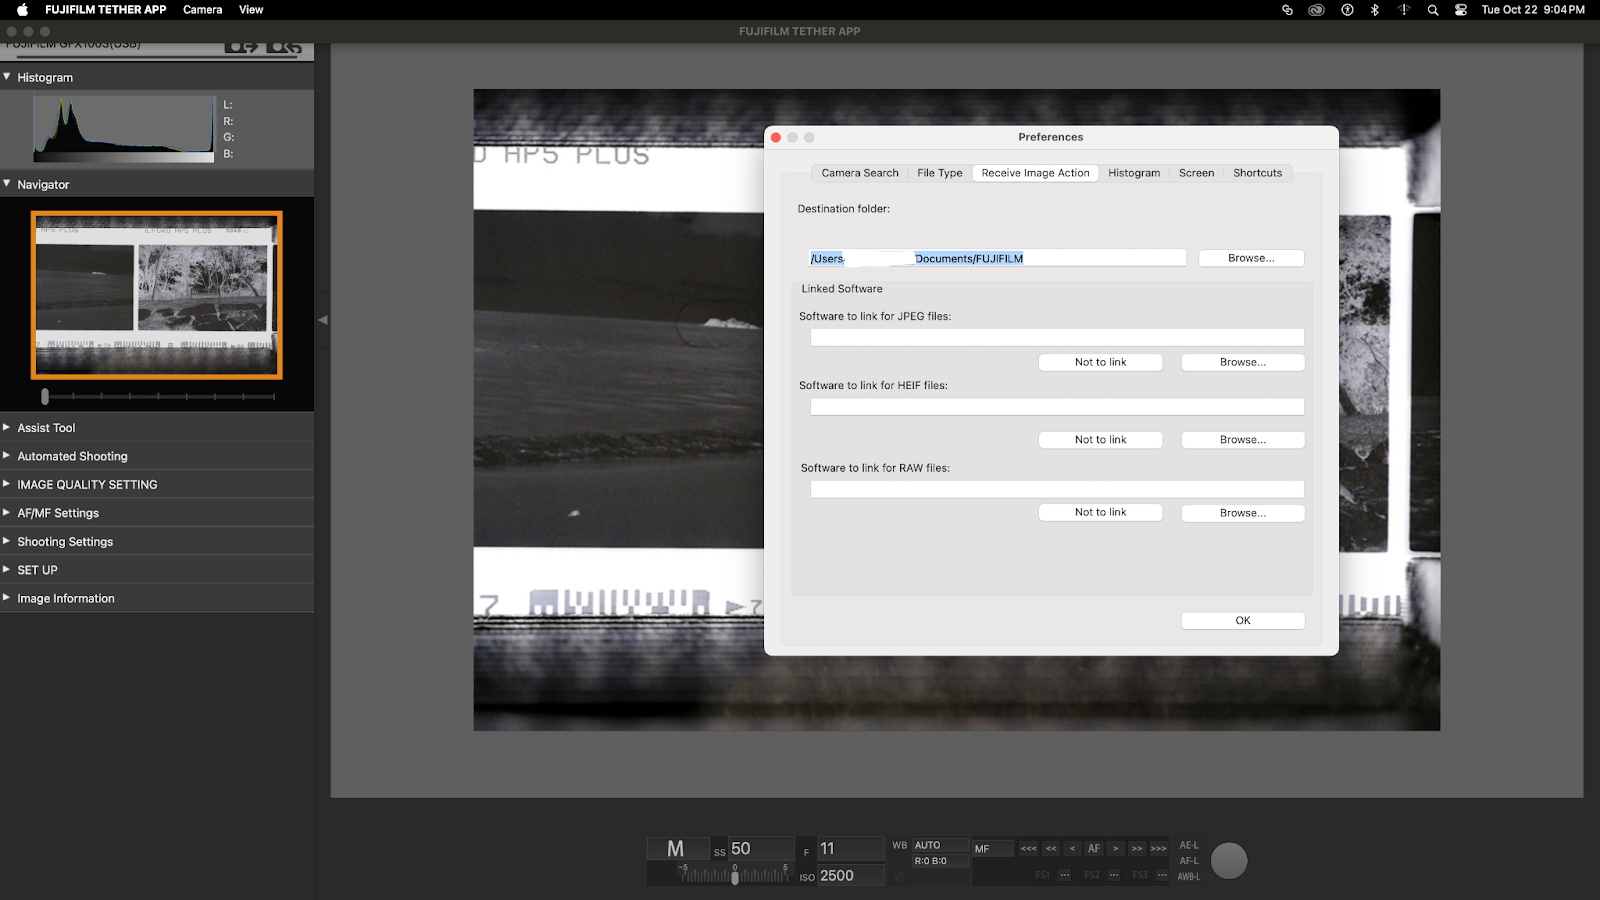This screenshot has height=900, width=1600.
Task: Switch to the Shortcuts tab
Action: (1258, 173)
